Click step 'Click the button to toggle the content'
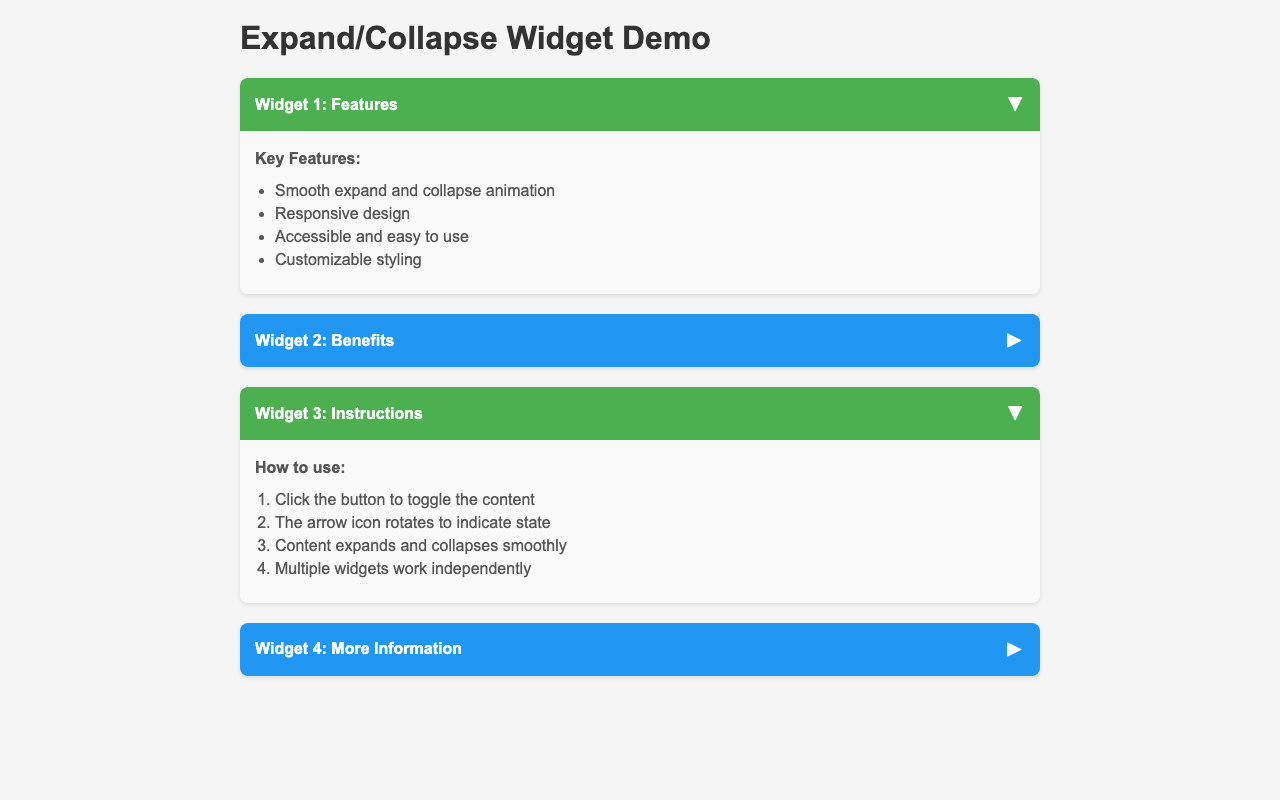1280x800 pixels. [404, 499]
